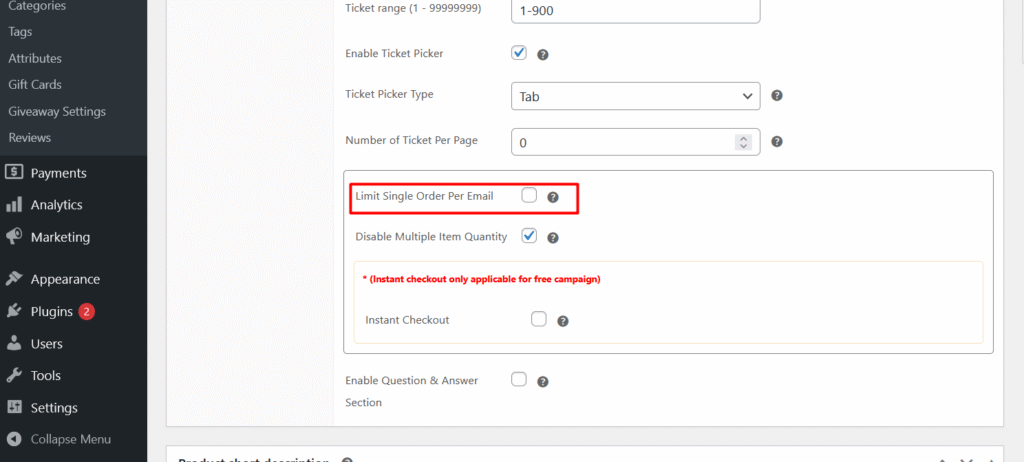1024x462 pixels.
Task: Open the Gift Cards submenu link
Action: click(x=35, y=85)
